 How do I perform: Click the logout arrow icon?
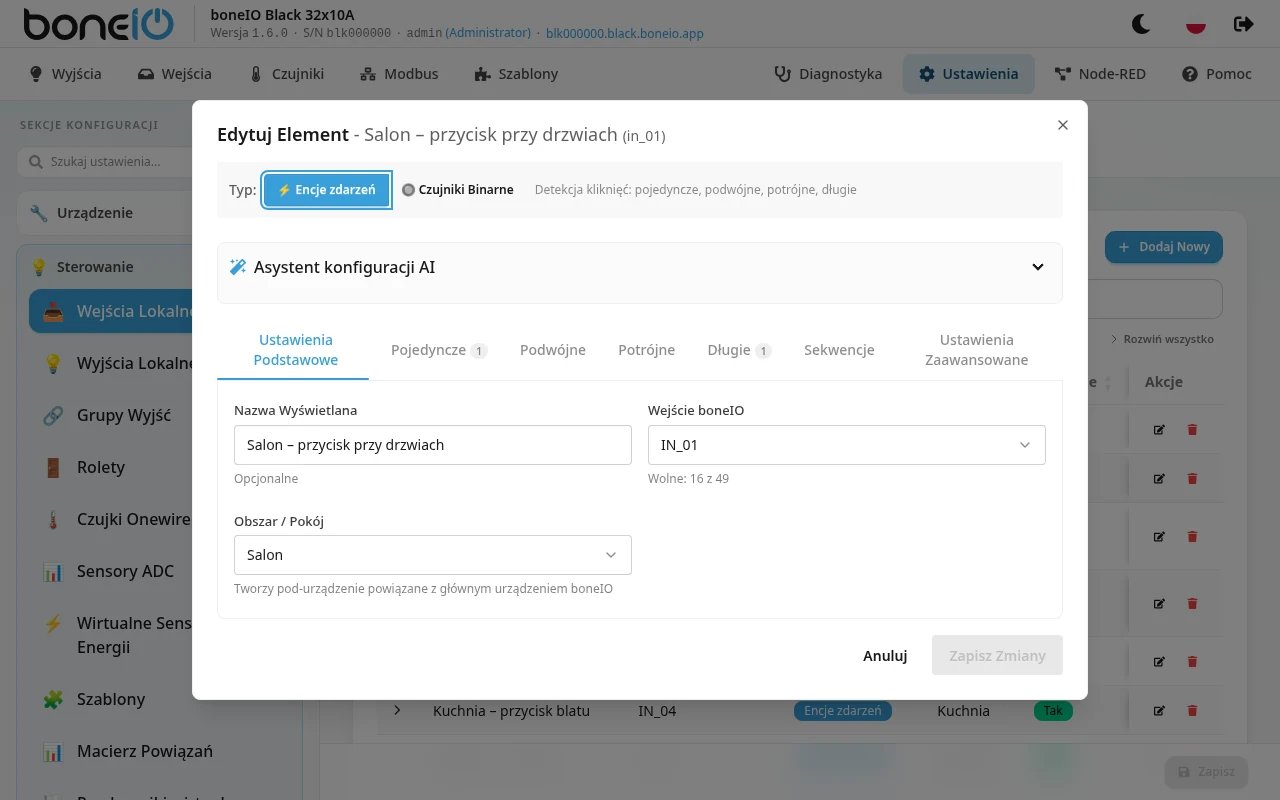[1244, 24]
